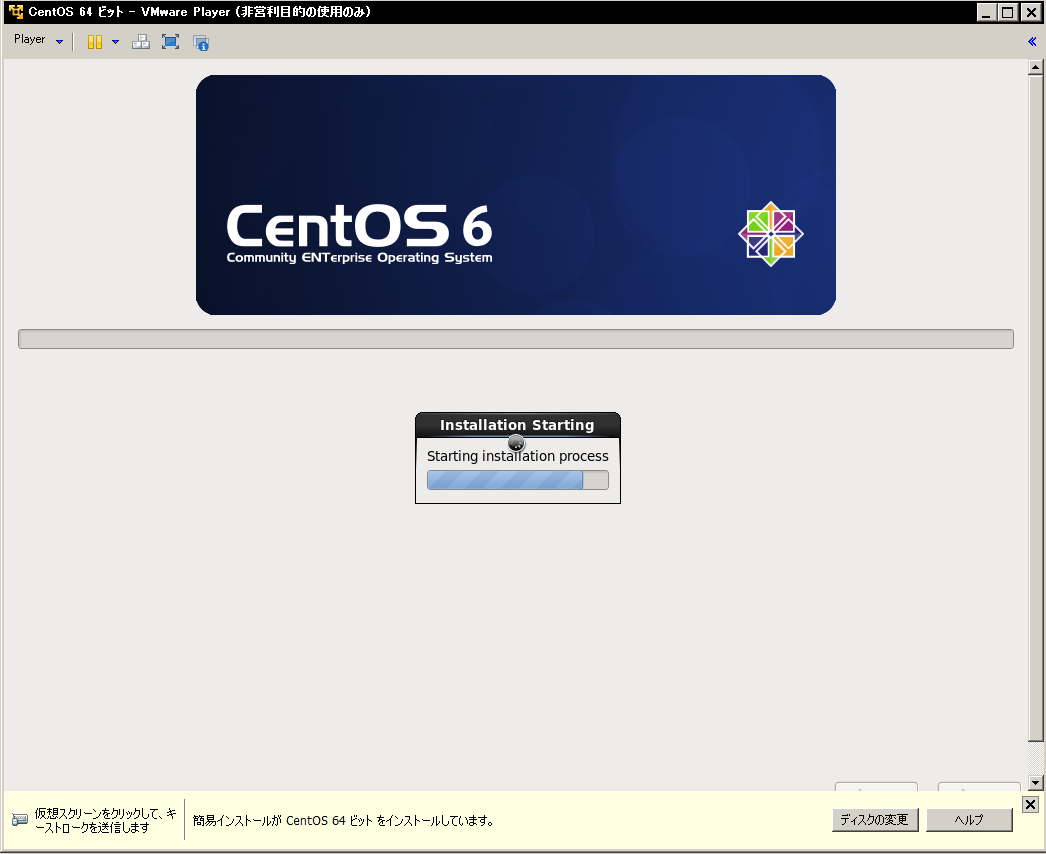Click the pause virtual machine icon

pos(95,42)
